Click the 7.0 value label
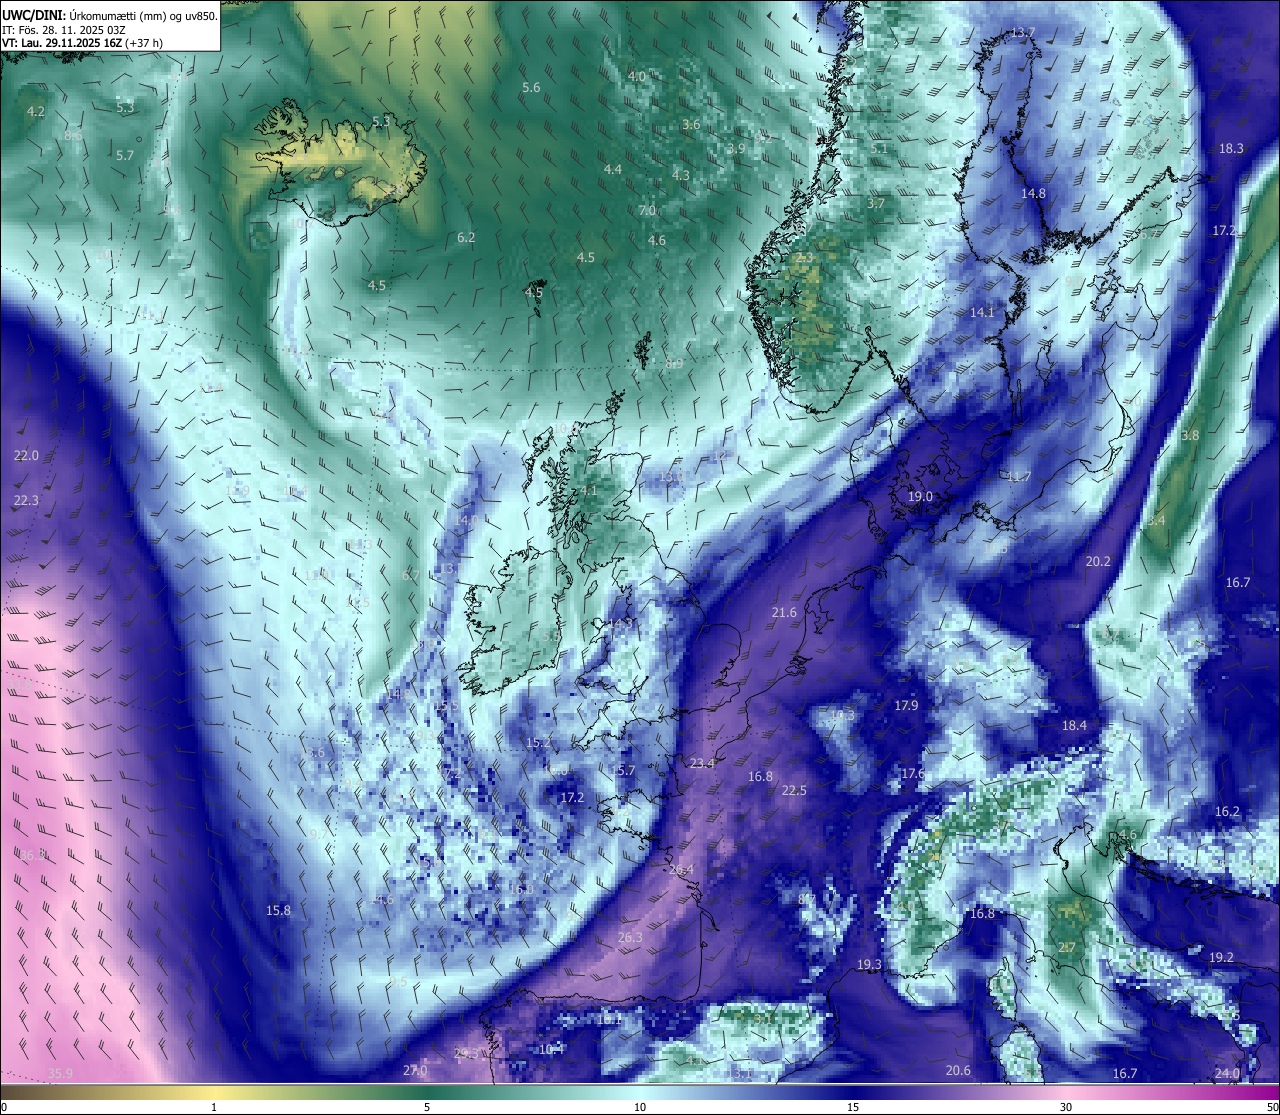 point(647,211)
